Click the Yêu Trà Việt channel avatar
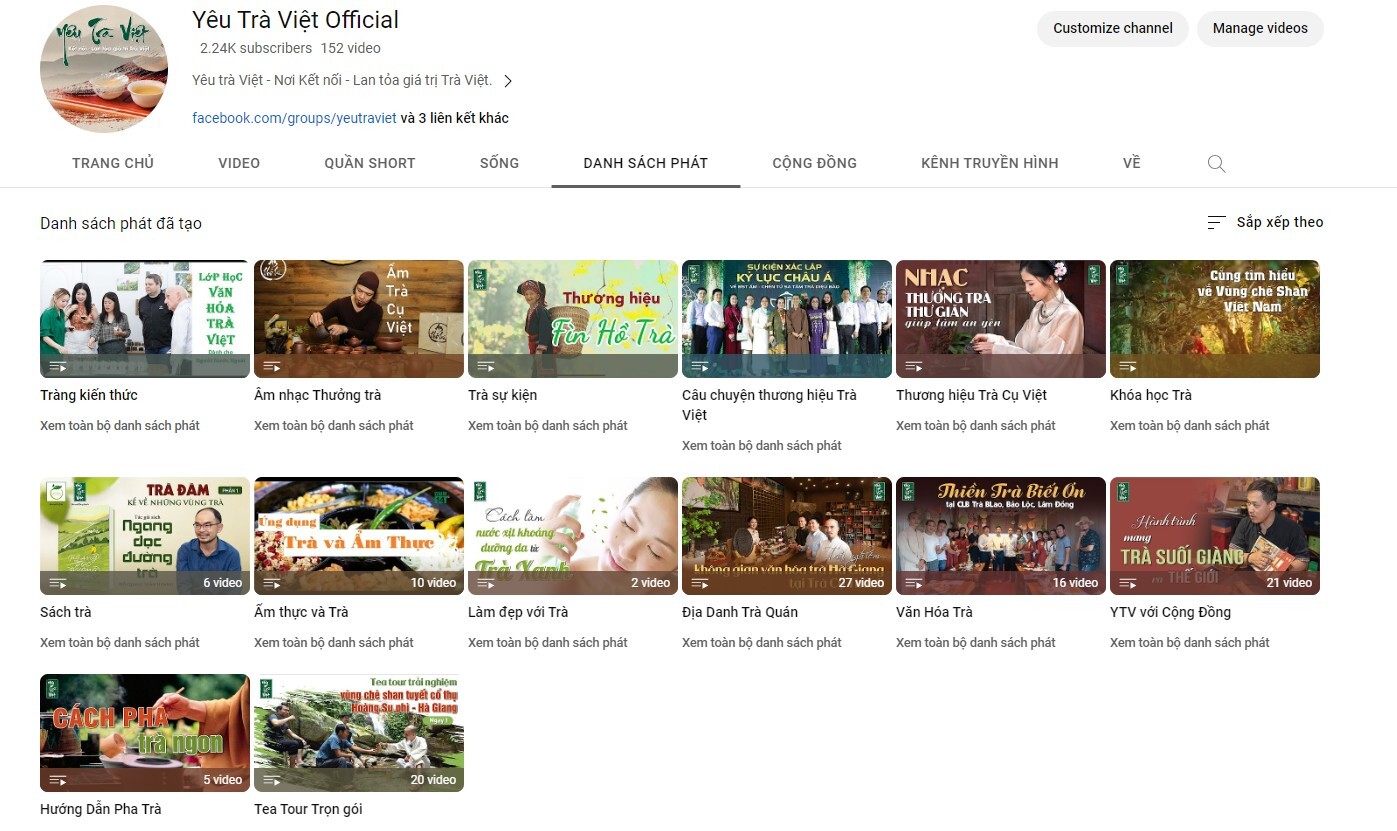1397x831 pixels. (104, 69)
